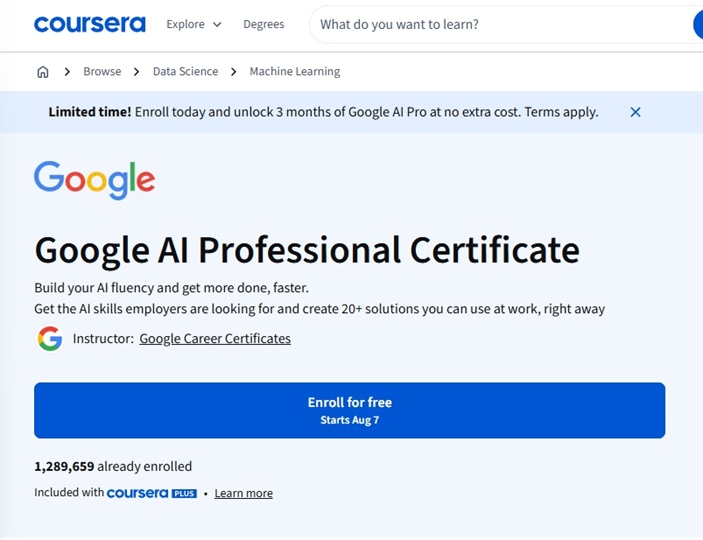Click the Google G instructor avatar
This screenshot has width=703, height=540.
point(49,339)
